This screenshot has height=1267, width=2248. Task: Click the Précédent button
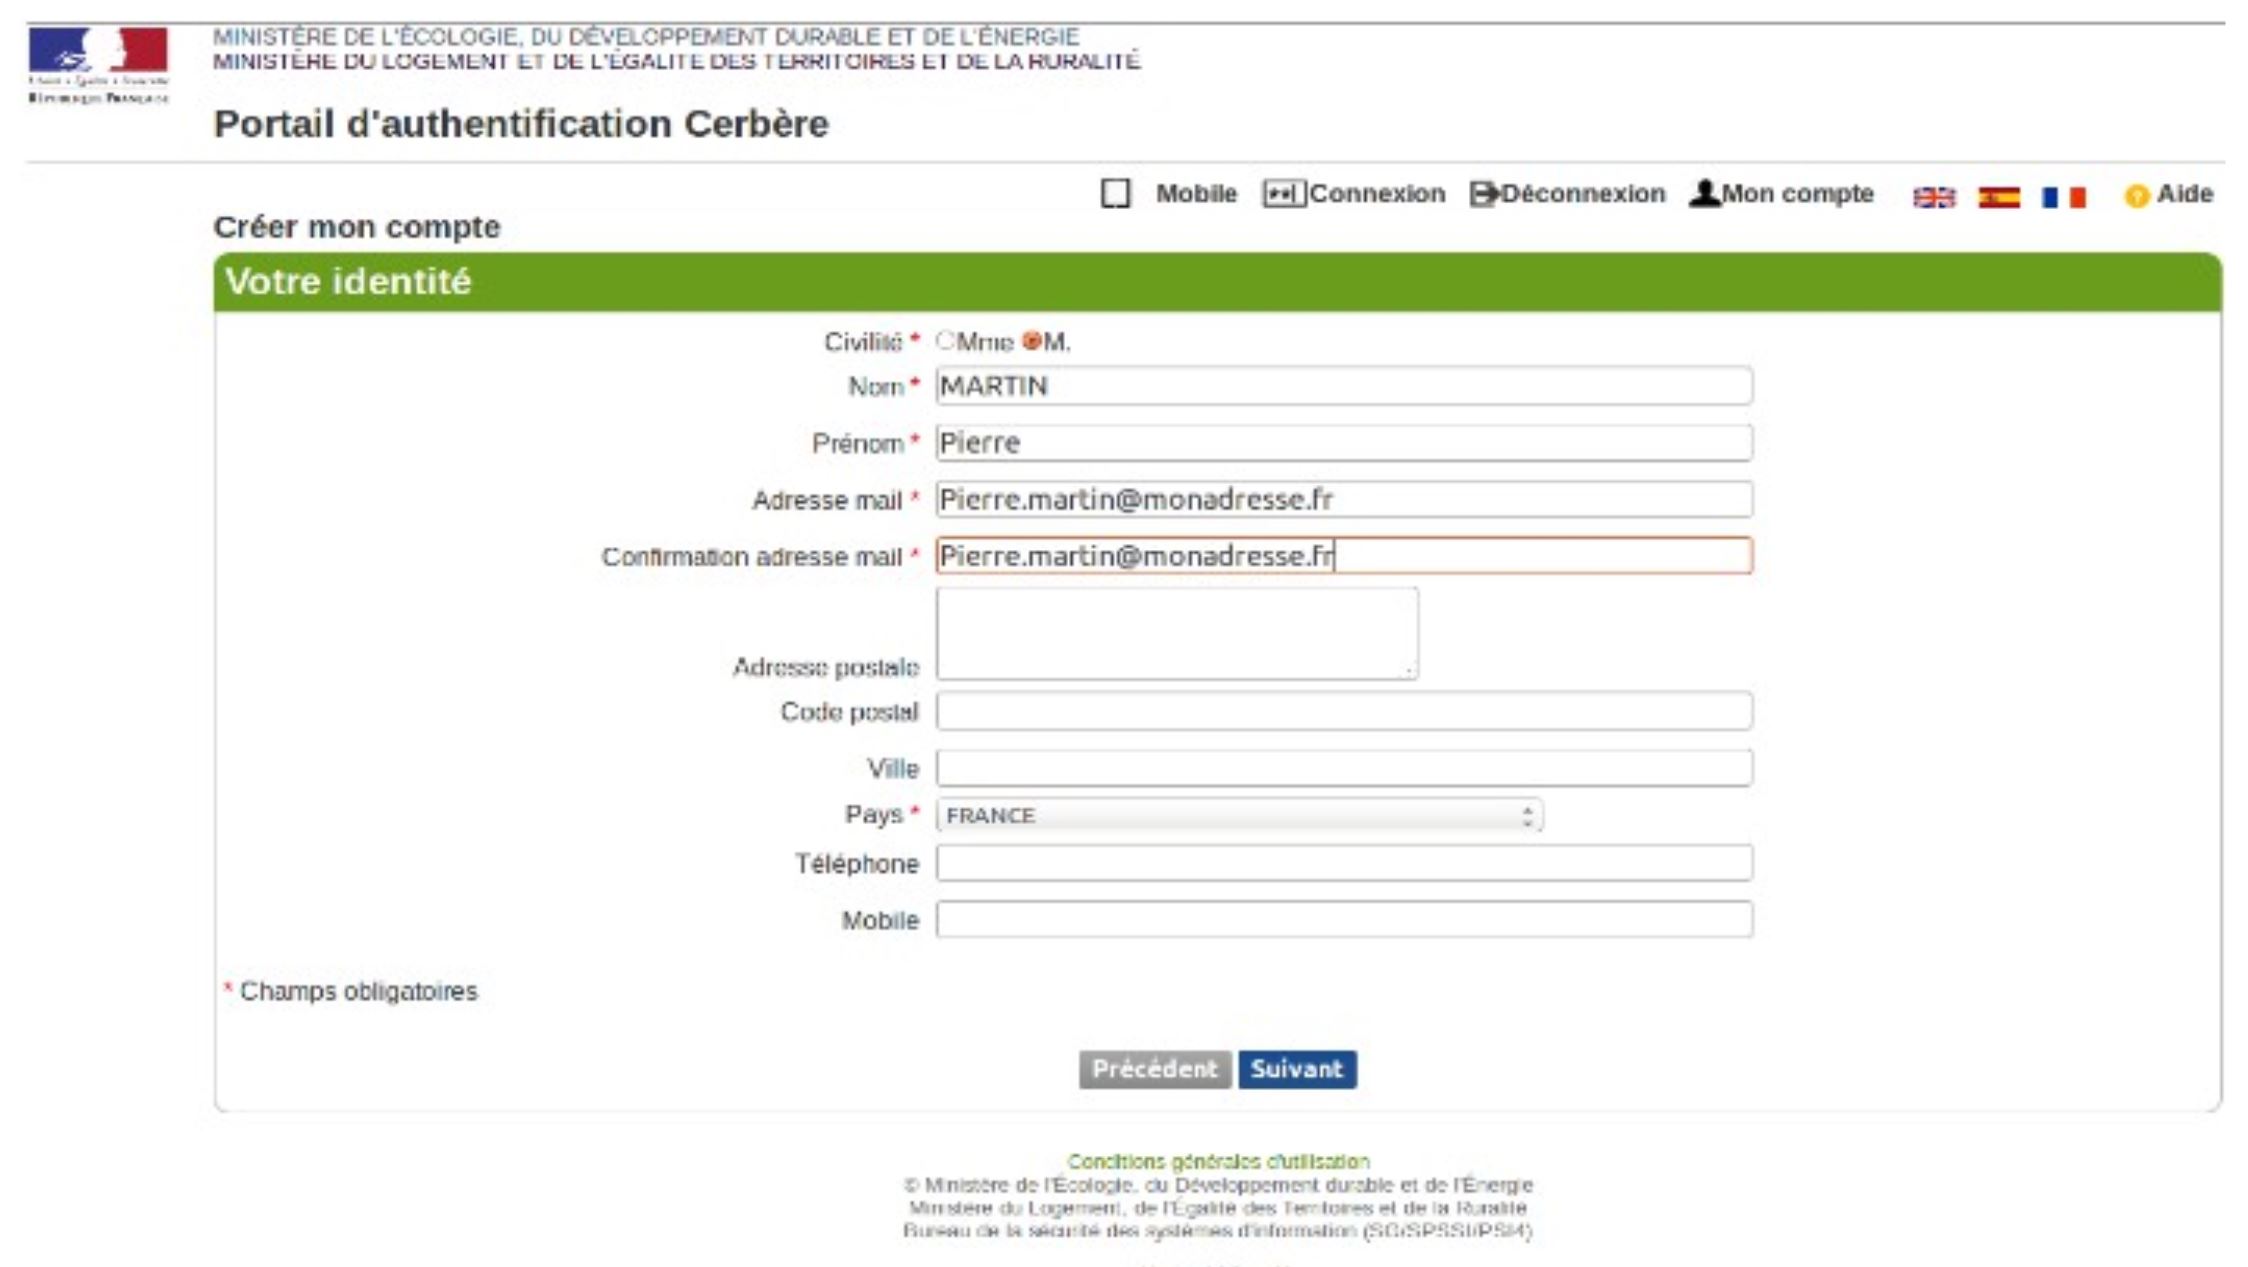click(1154, 1069)
